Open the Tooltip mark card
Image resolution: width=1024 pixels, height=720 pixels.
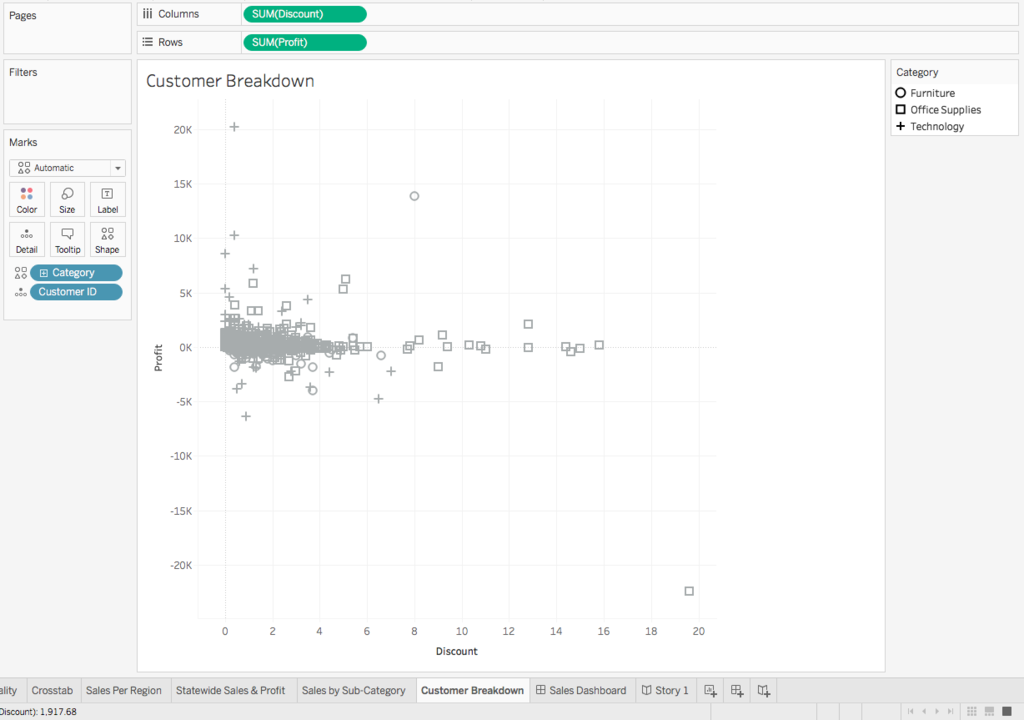[x=67, y=240]
